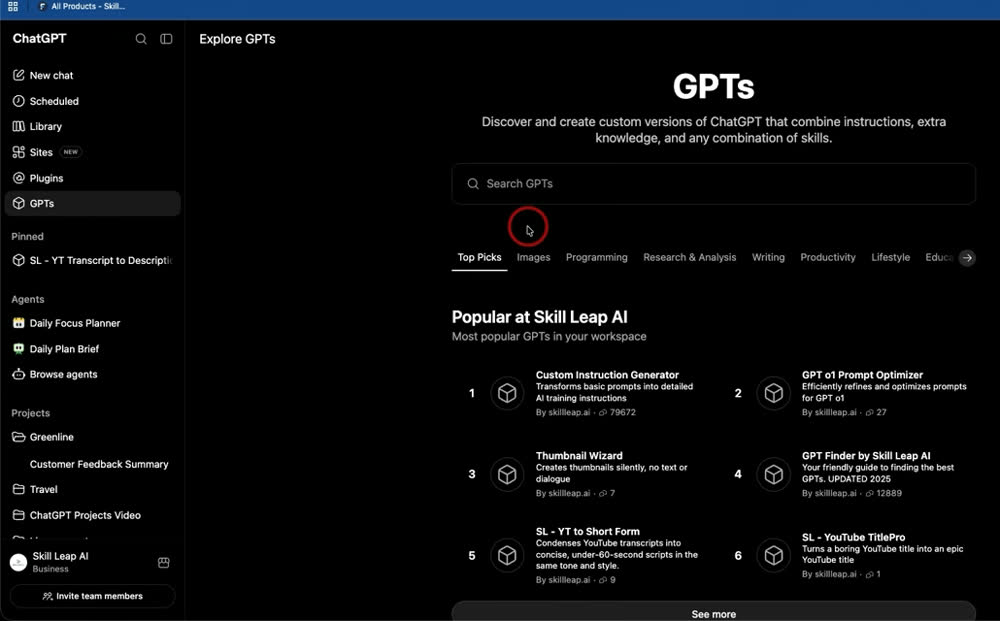Click the Popular at Skill Leap AI heading

tap(540, 317)
